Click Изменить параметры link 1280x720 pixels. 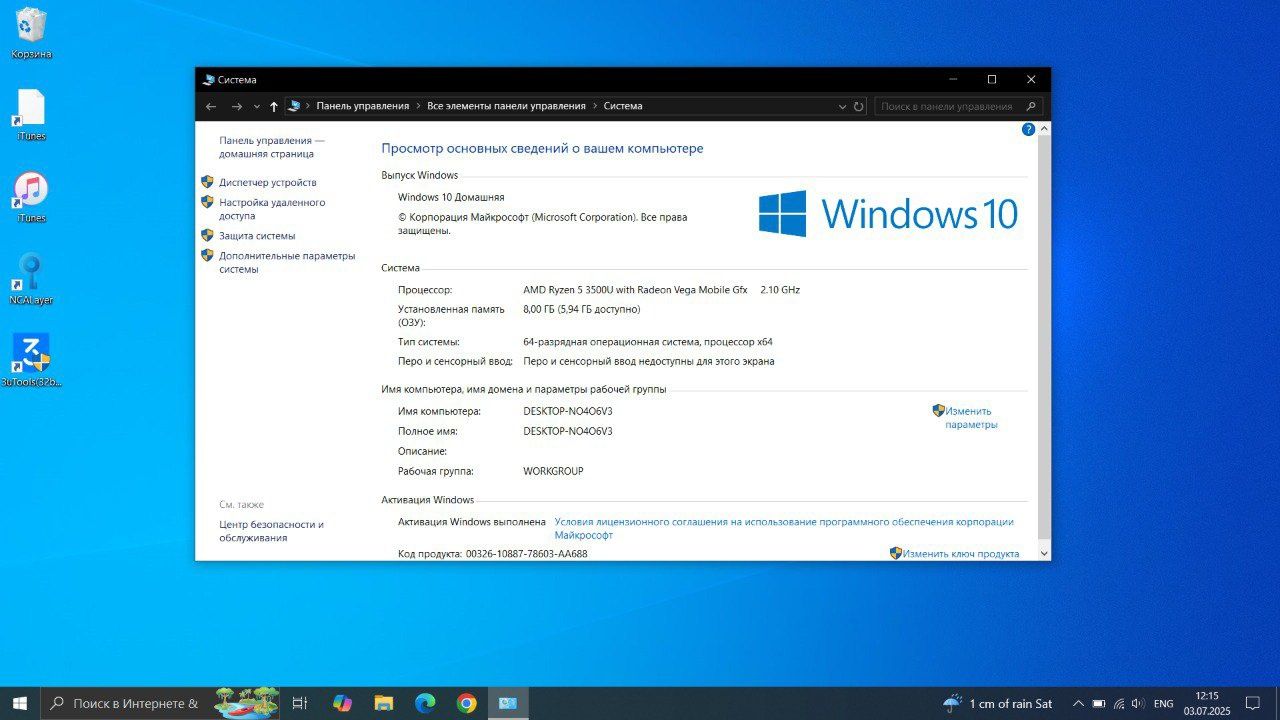(971, 418)
